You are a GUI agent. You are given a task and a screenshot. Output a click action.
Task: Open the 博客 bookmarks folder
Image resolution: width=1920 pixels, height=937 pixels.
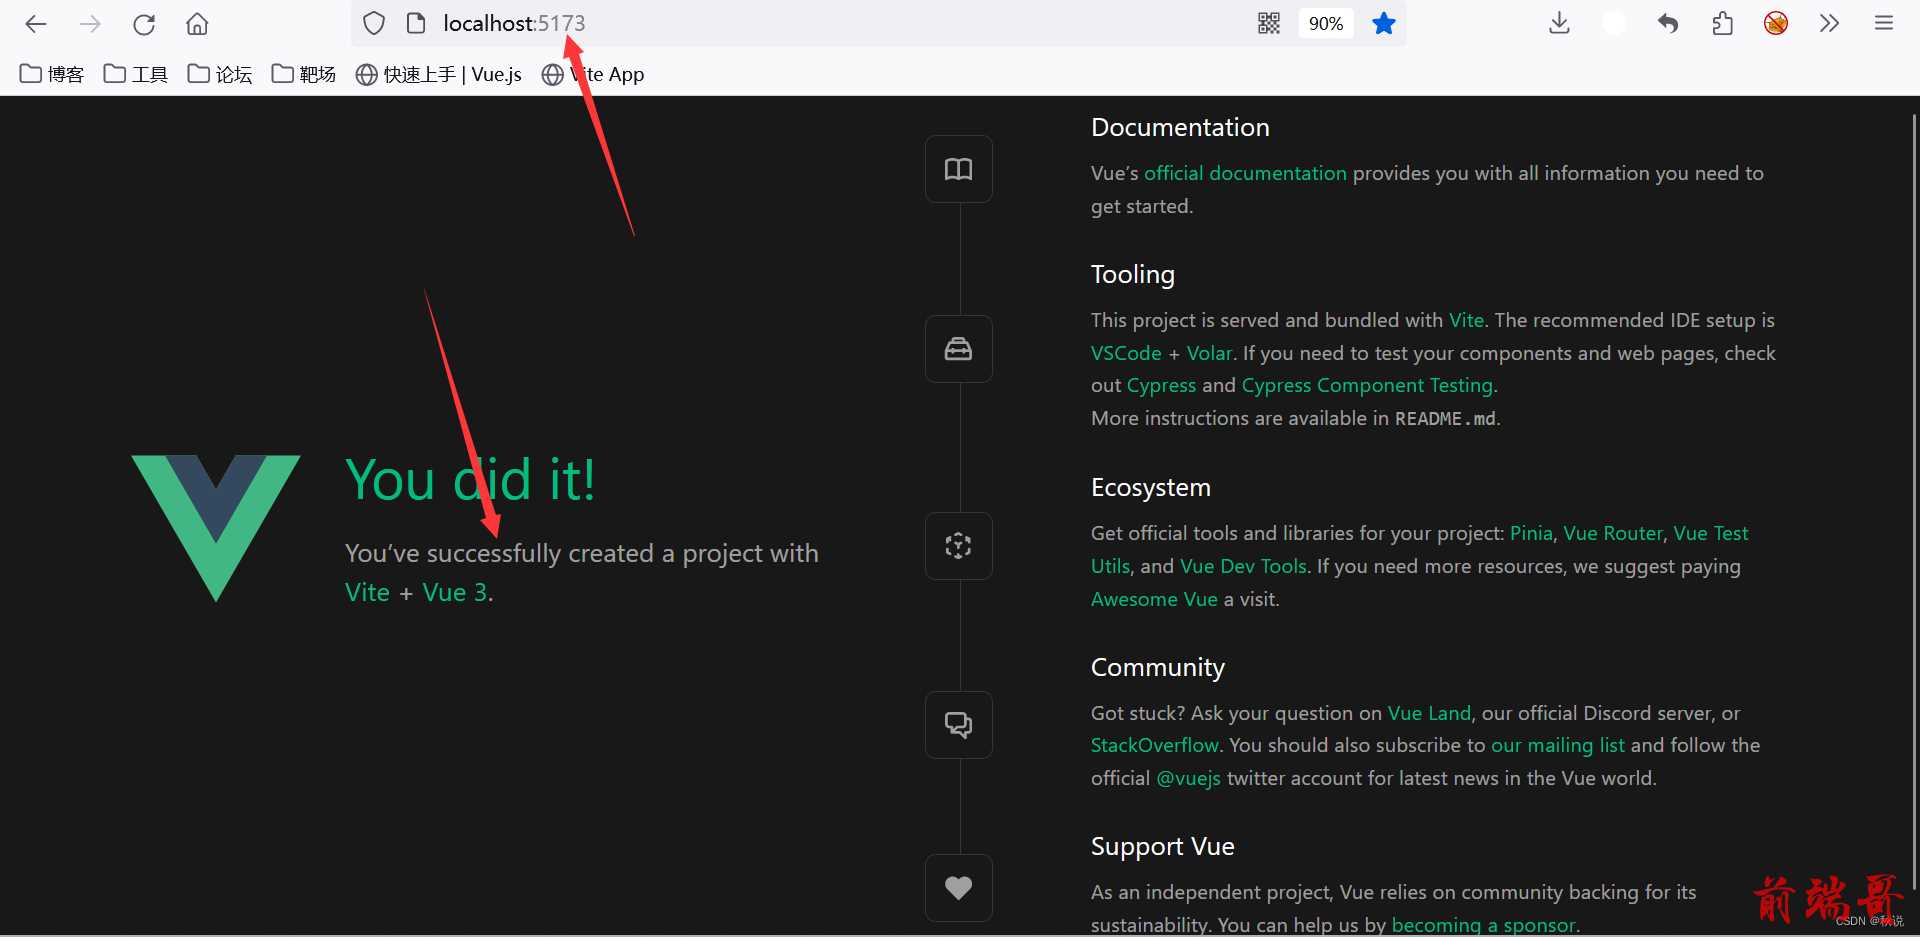(x=52, y=74)
